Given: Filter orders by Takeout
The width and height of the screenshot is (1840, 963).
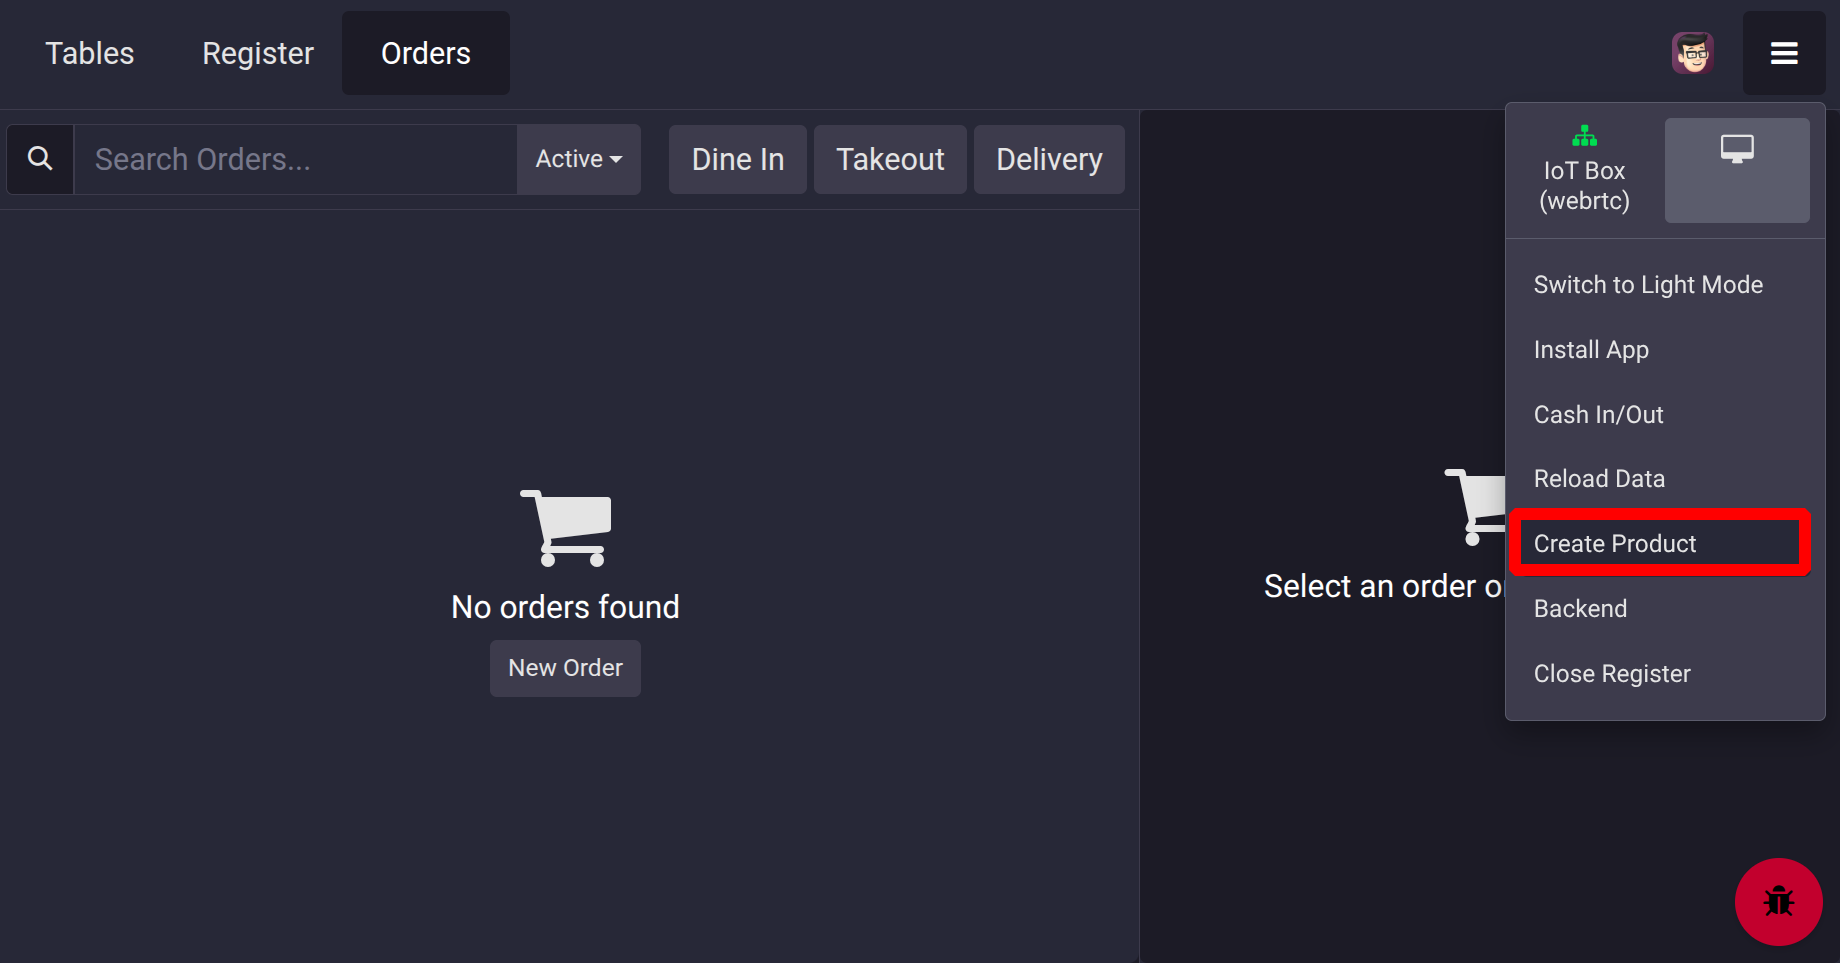Looking at the screenshot, I should (890, 159).
